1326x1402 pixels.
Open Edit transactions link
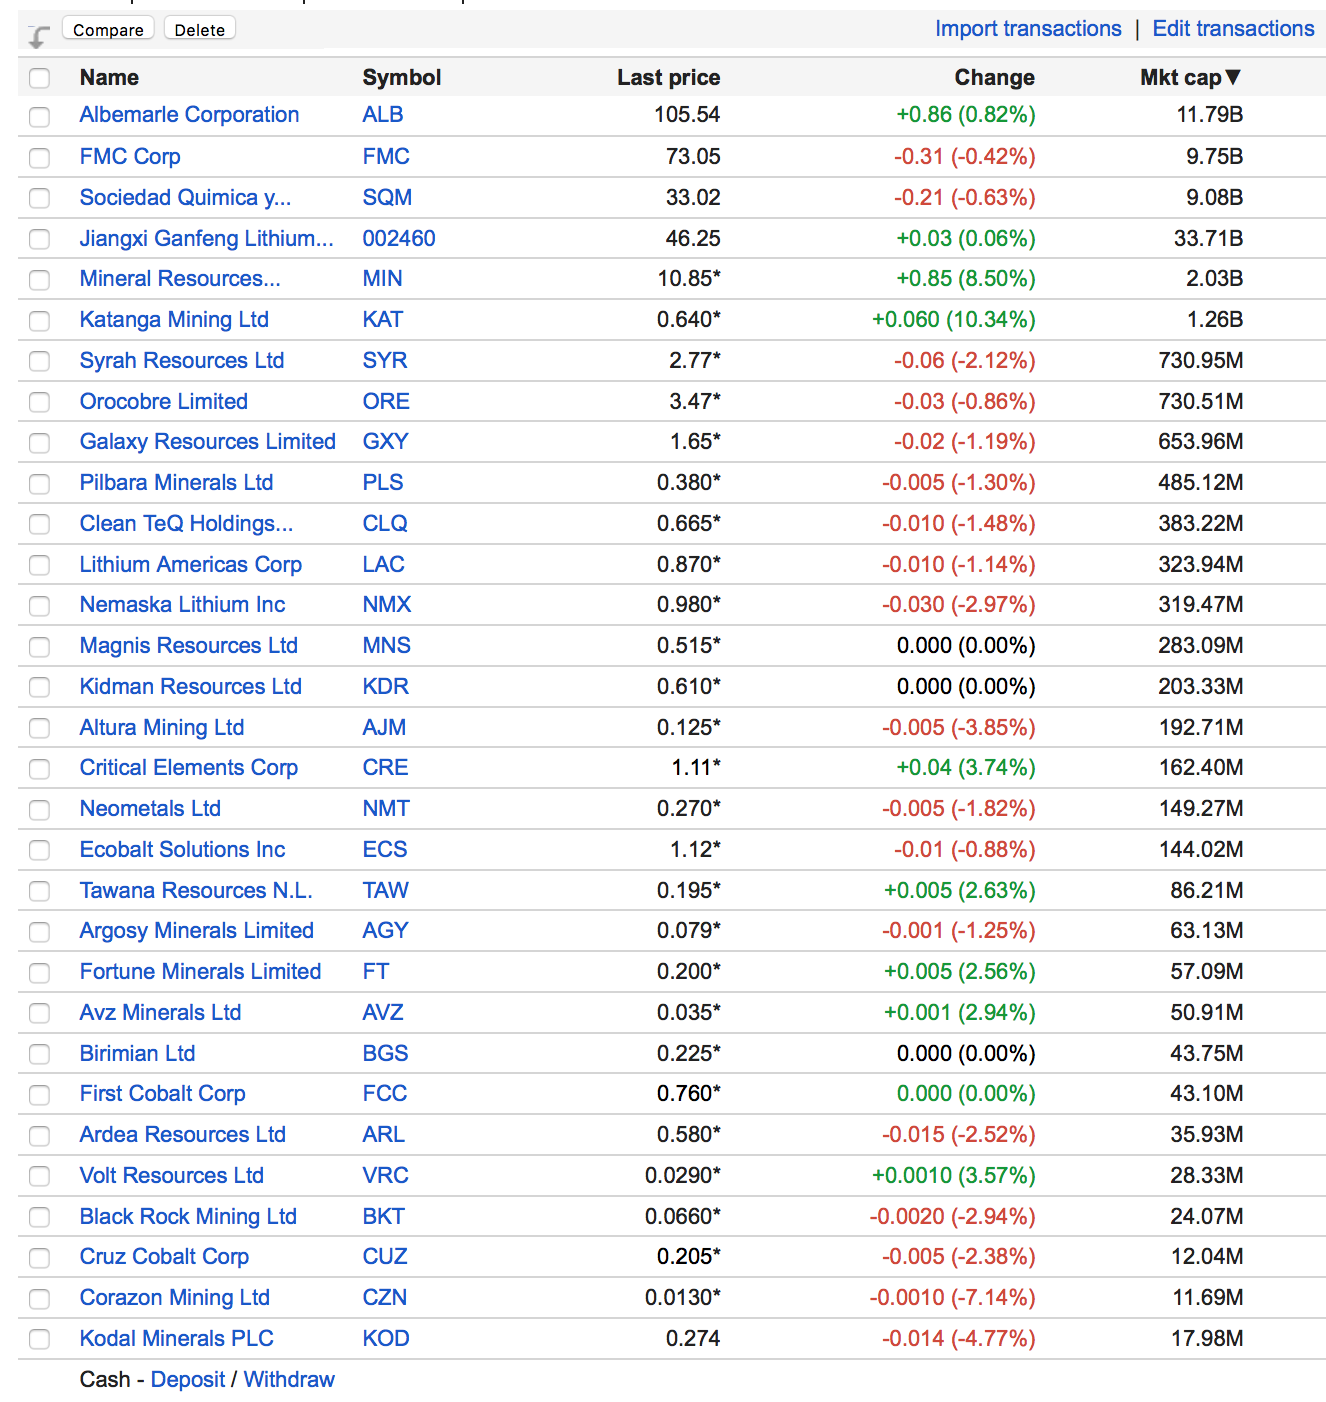1232,29
